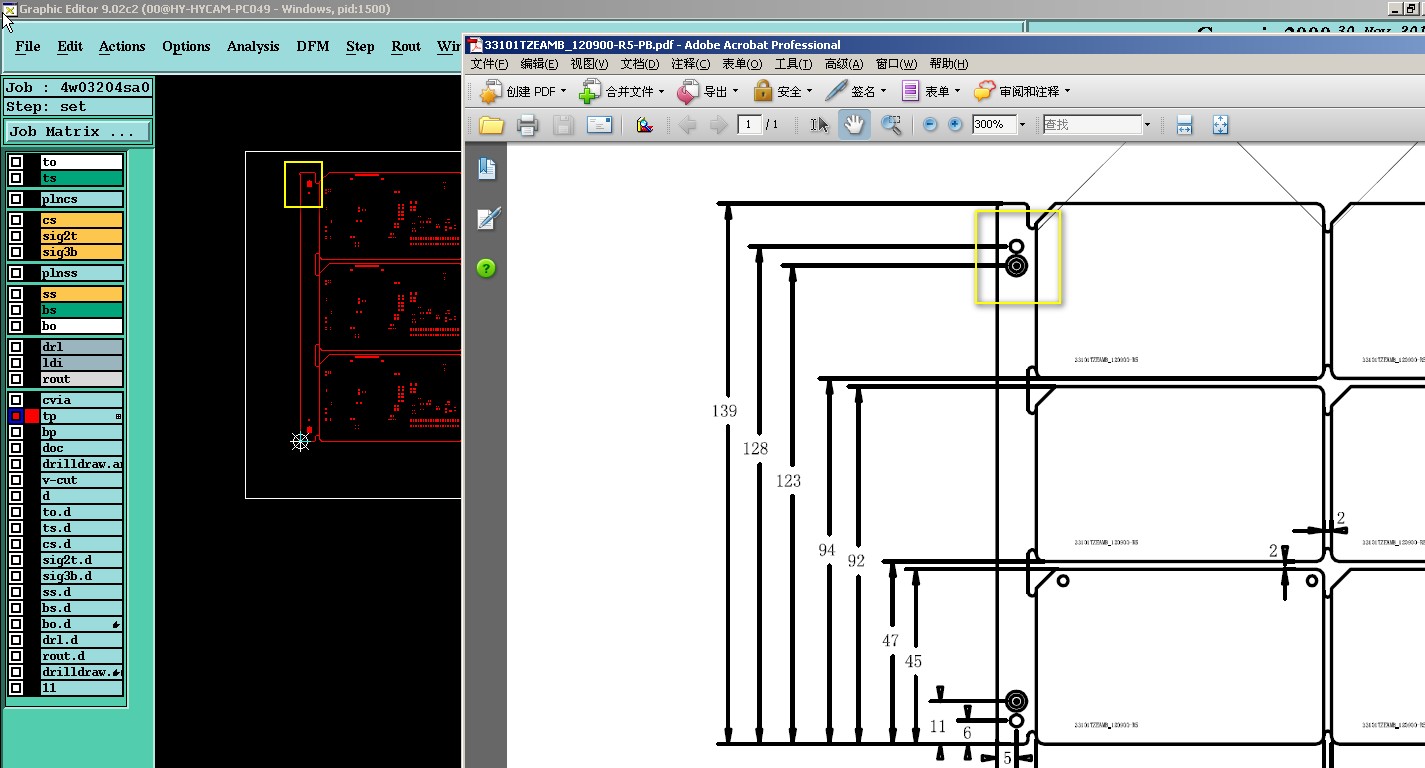Open the Signatures panel pen icon
The width and height of the screenshot is (1425, 768).
487,218
